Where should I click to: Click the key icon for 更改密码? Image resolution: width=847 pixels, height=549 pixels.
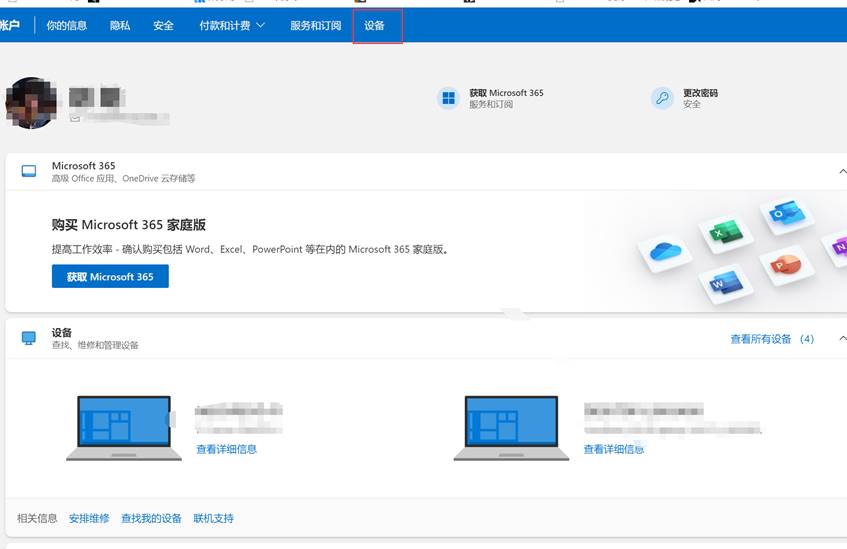click(662, 98)
